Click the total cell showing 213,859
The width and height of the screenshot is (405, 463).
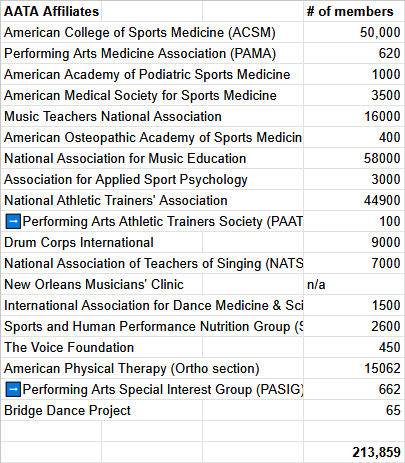pos(353,452)
